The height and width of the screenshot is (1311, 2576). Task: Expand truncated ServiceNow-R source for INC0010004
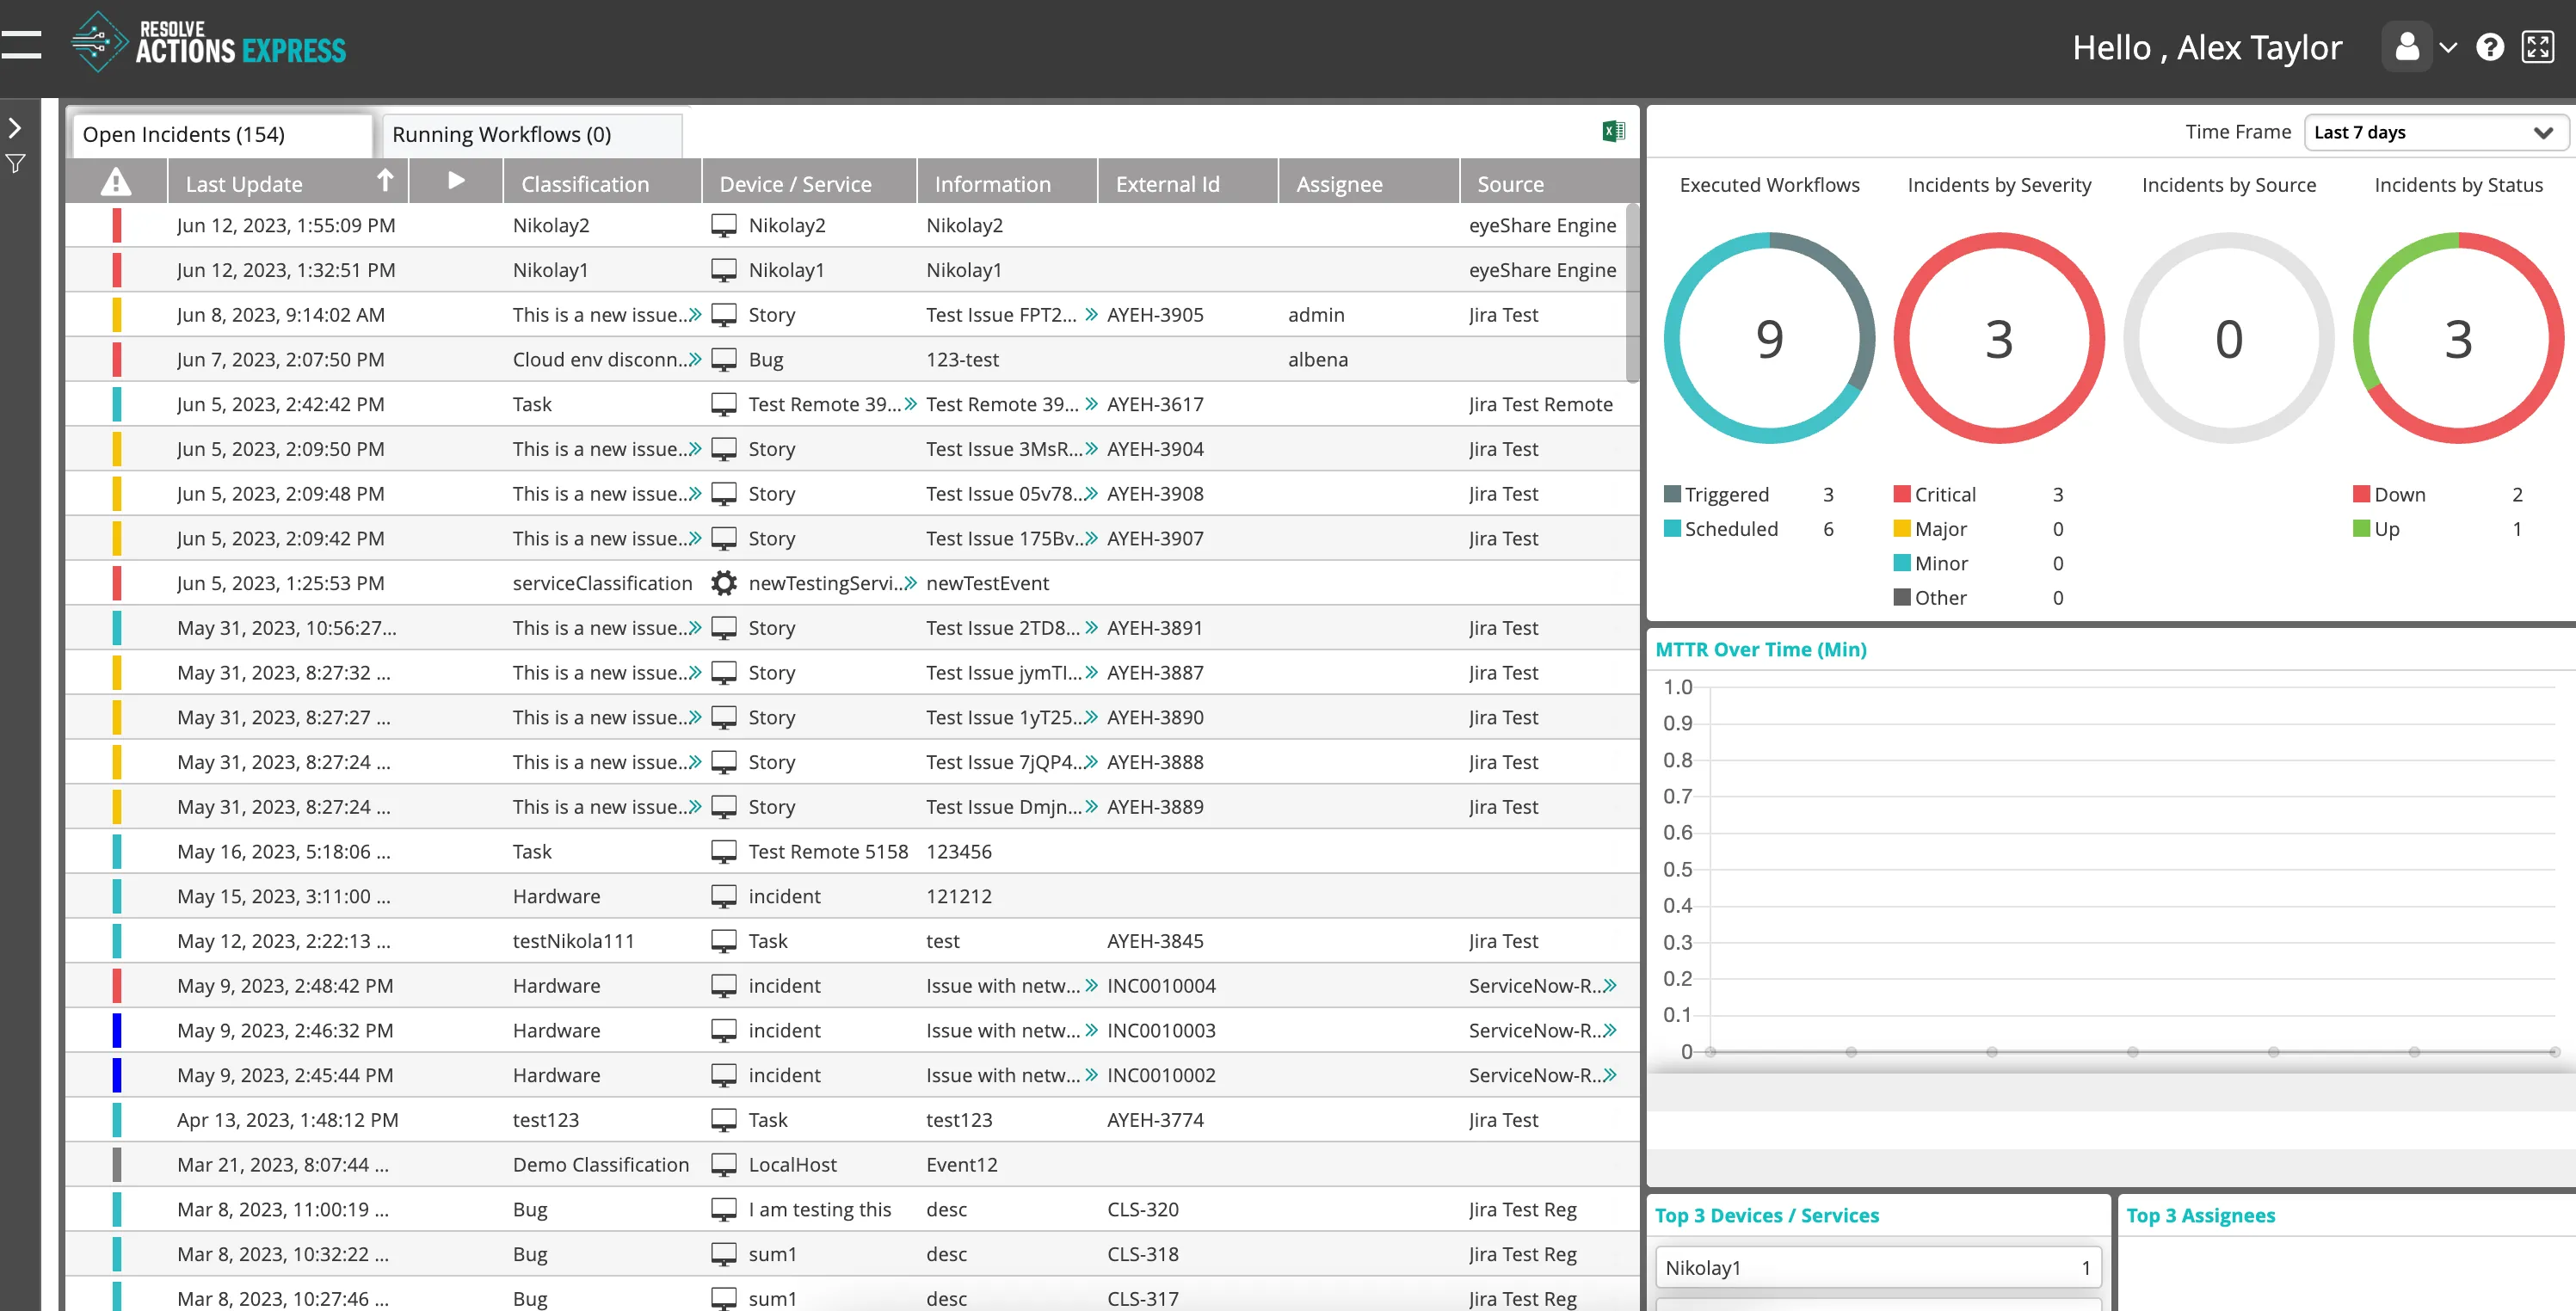[1610, 986]
